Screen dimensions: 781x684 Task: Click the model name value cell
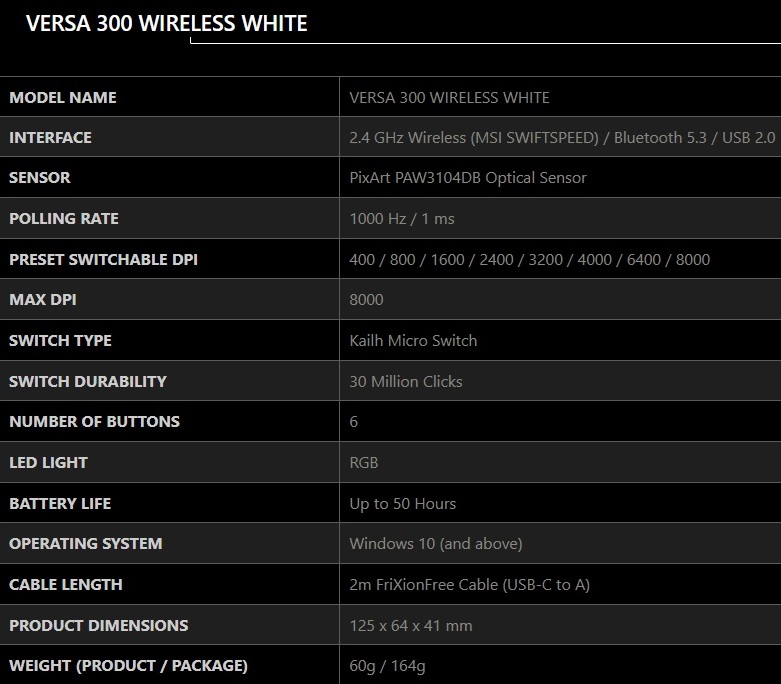[x=449, y=97]
